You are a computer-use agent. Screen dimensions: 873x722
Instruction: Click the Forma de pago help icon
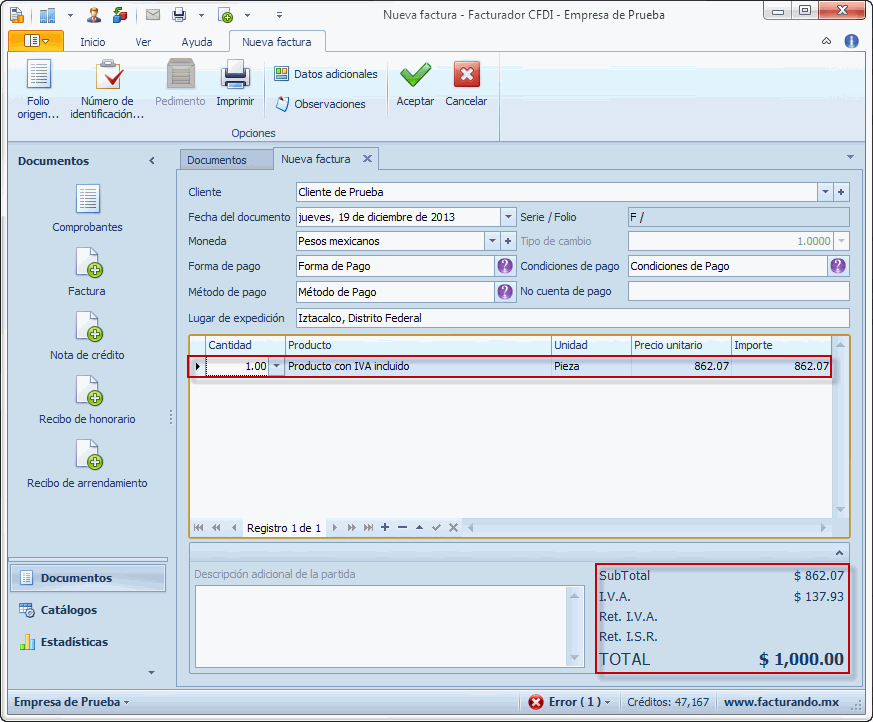(505, 266)
